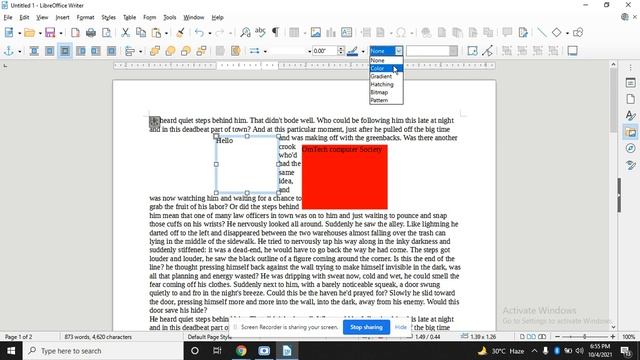Click the Bring to Front icon
This screenshot has height=360, width=640.
coord(155,51)
